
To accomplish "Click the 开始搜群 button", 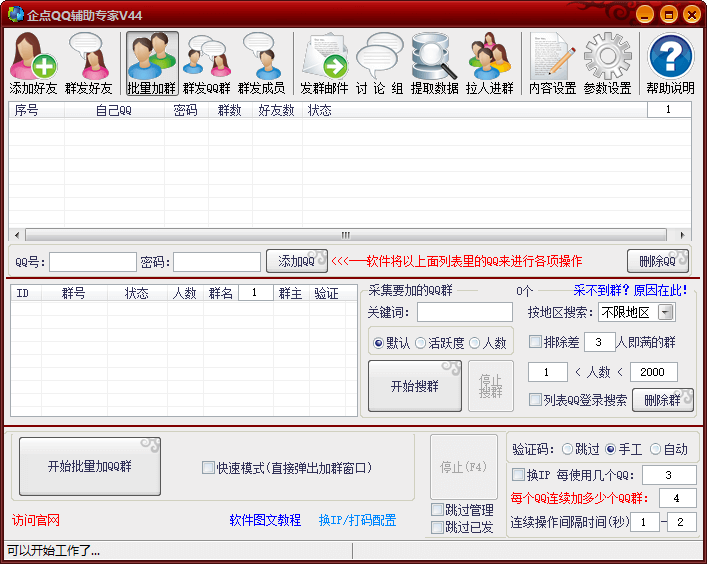I will click(415, 386).
